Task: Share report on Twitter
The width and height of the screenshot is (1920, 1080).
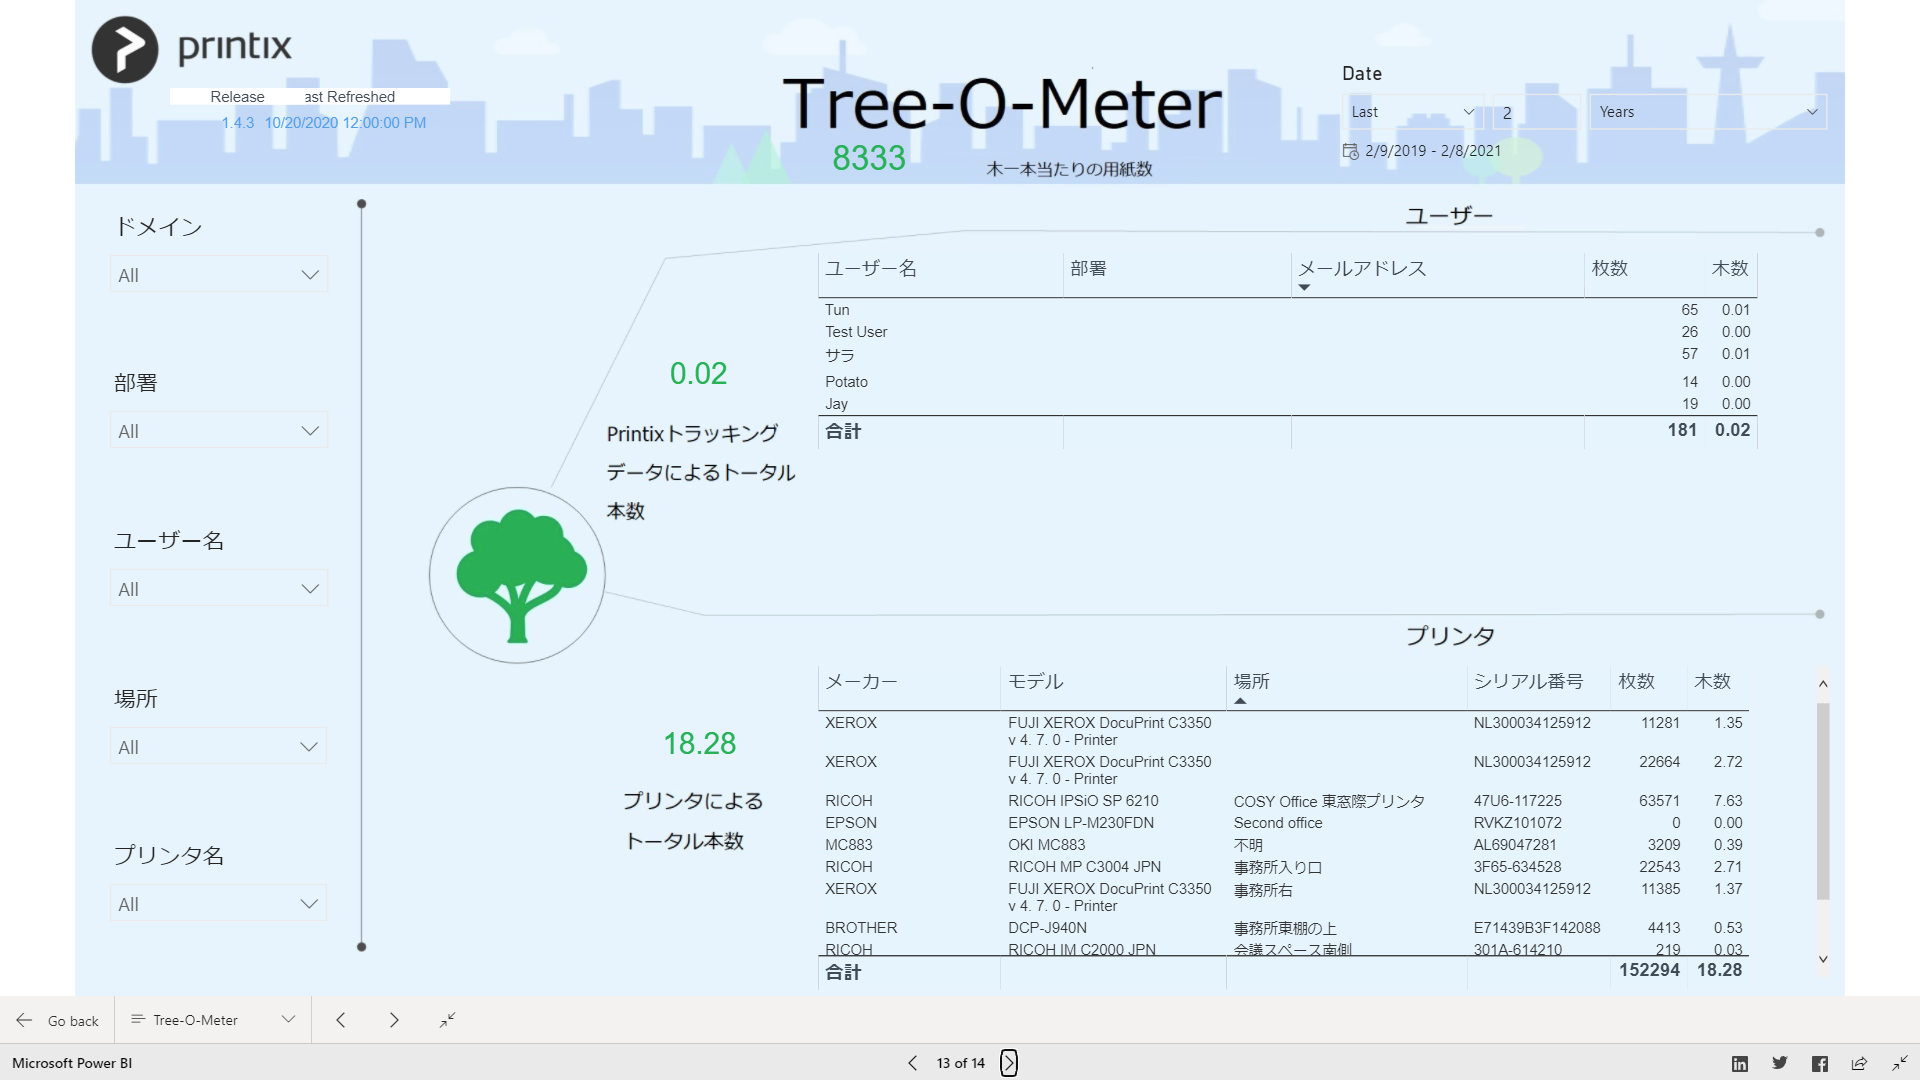Action: tap(1780, 1063)
